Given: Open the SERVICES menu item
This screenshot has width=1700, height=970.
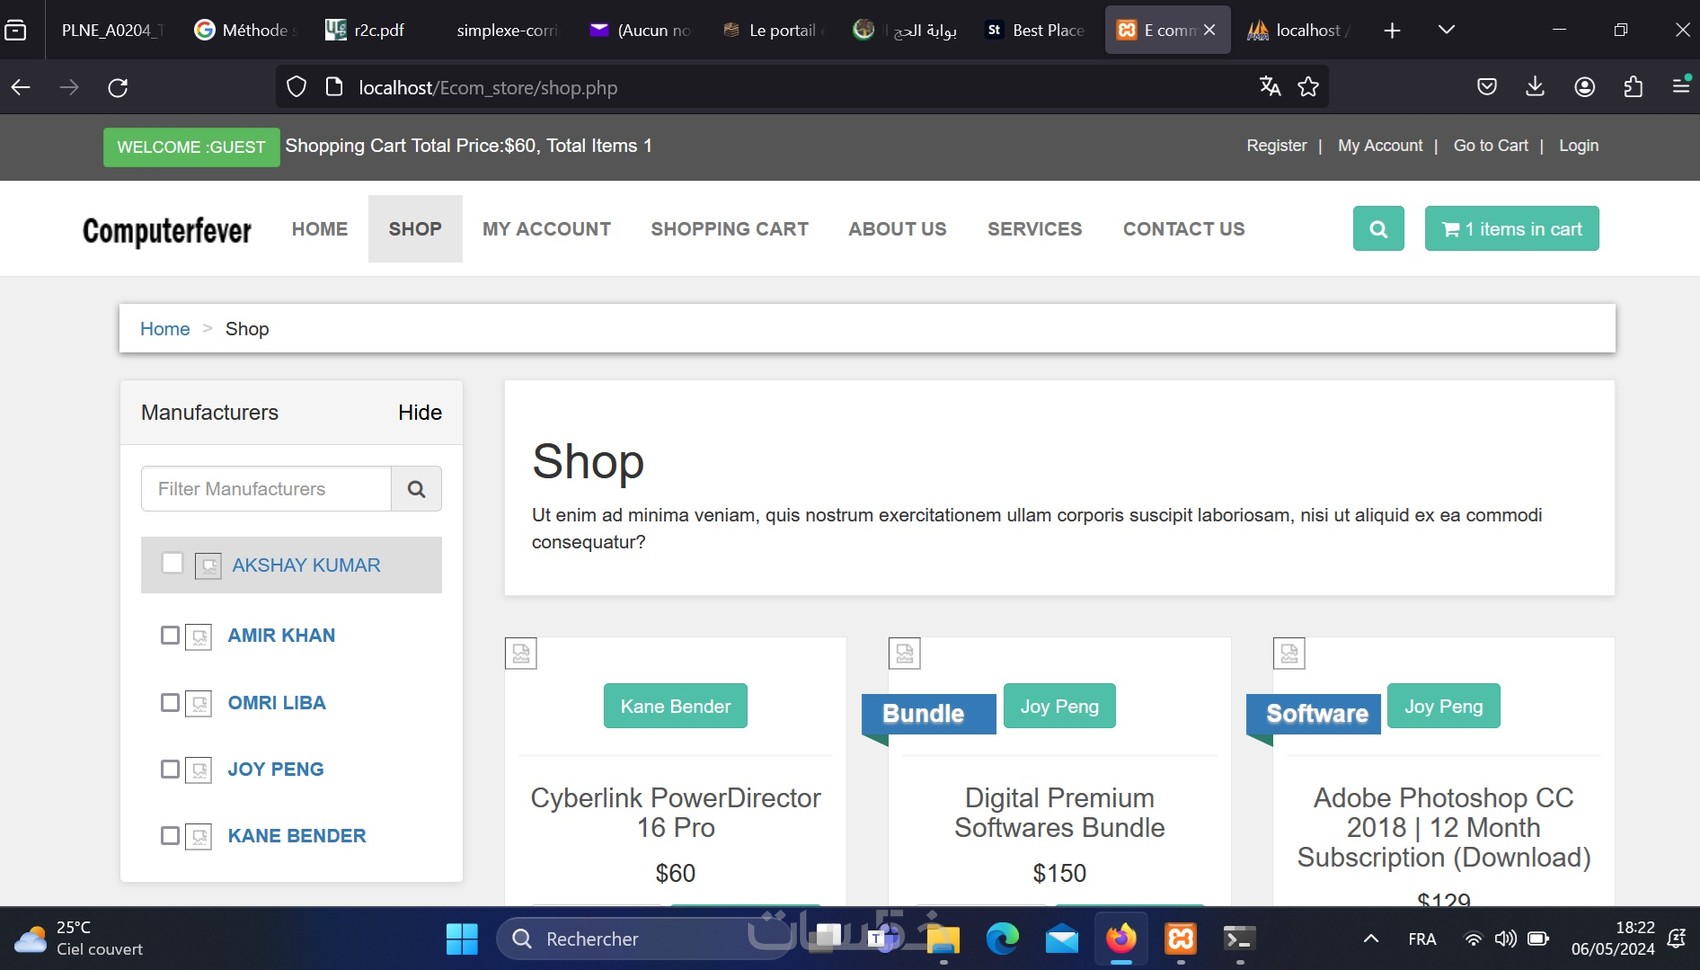Looking at the screenshot, I should pos(1035,229).
